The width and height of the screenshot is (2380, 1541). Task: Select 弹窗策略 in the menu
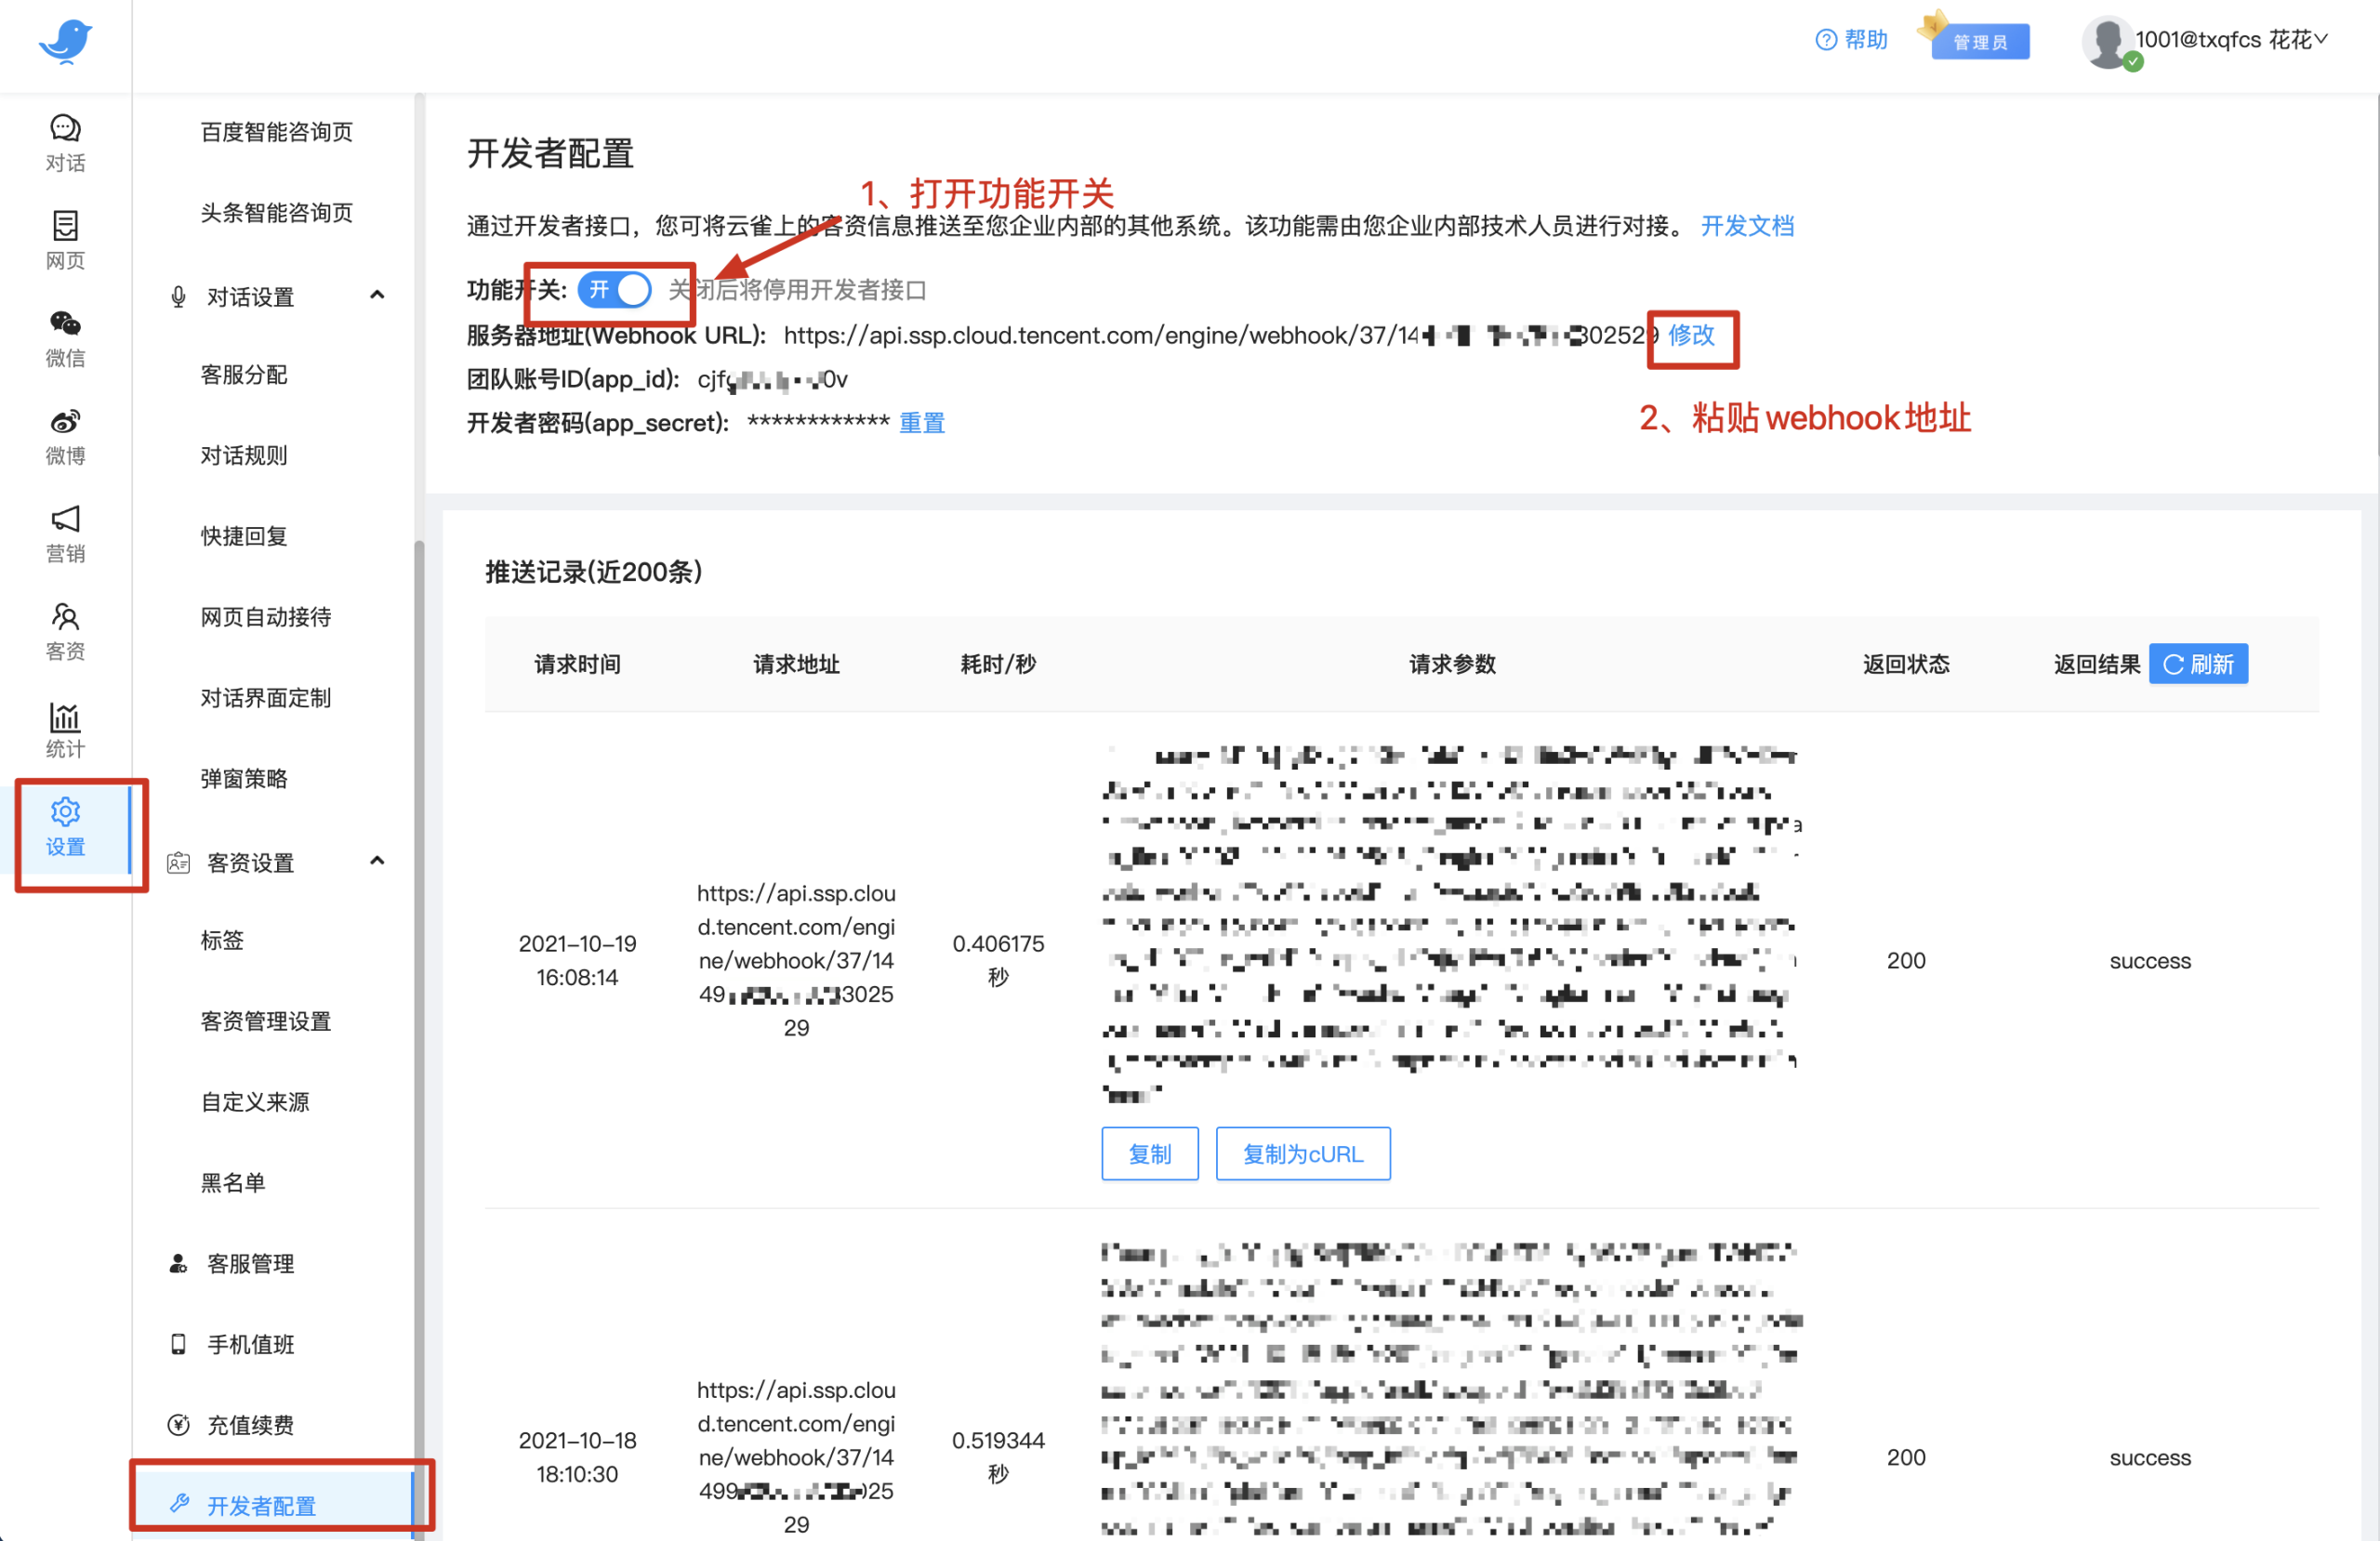point(244,779)
